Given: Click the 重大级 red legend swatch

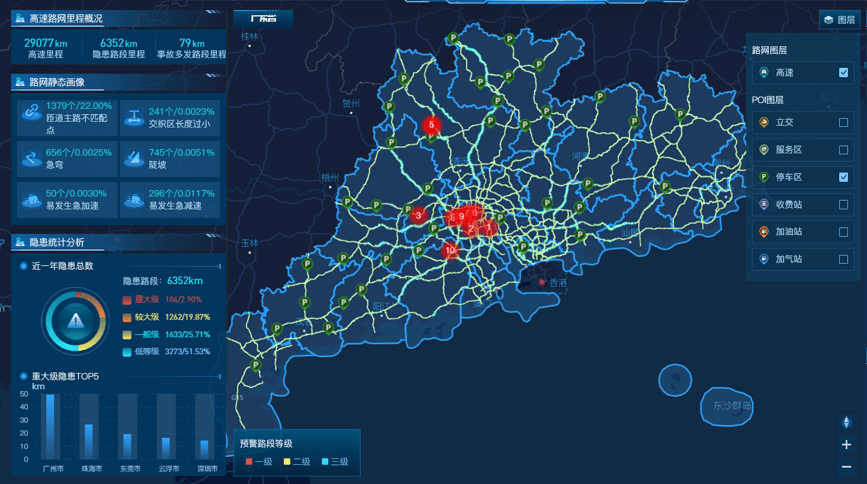Looking at the screenshot, I should (127, 300).
